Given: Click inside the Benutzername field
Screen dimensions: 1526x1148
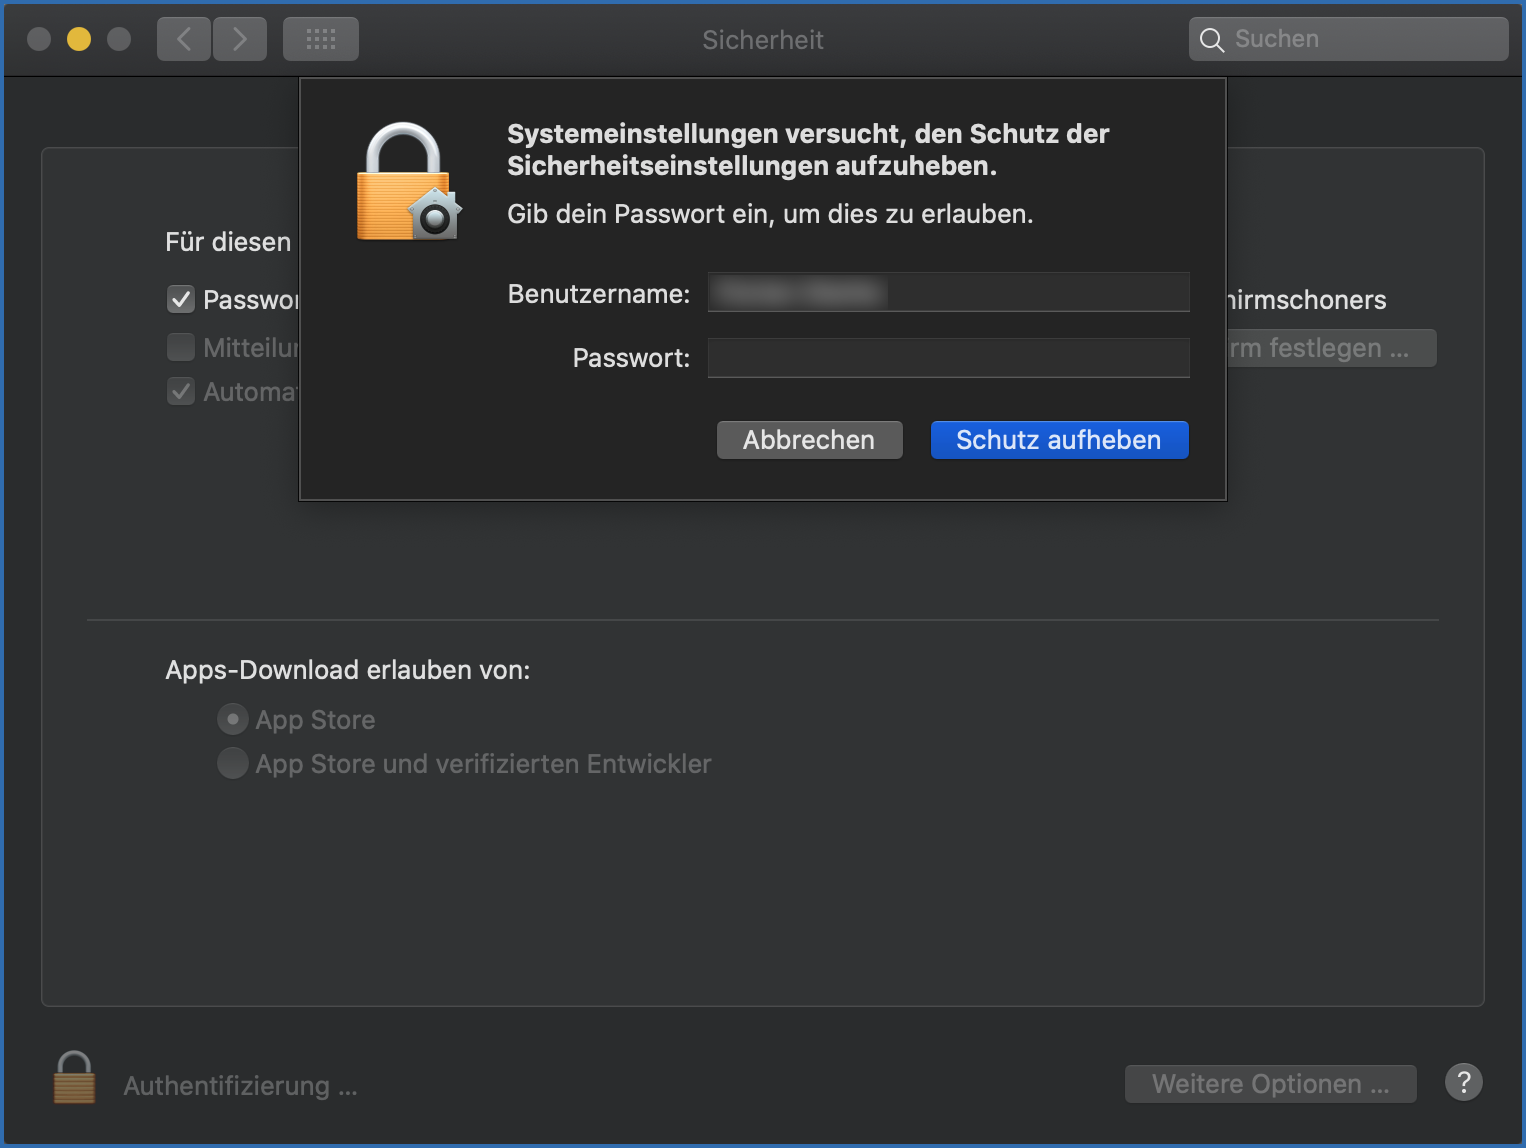Looking at the screenshot, I should (x=947, y=292).
